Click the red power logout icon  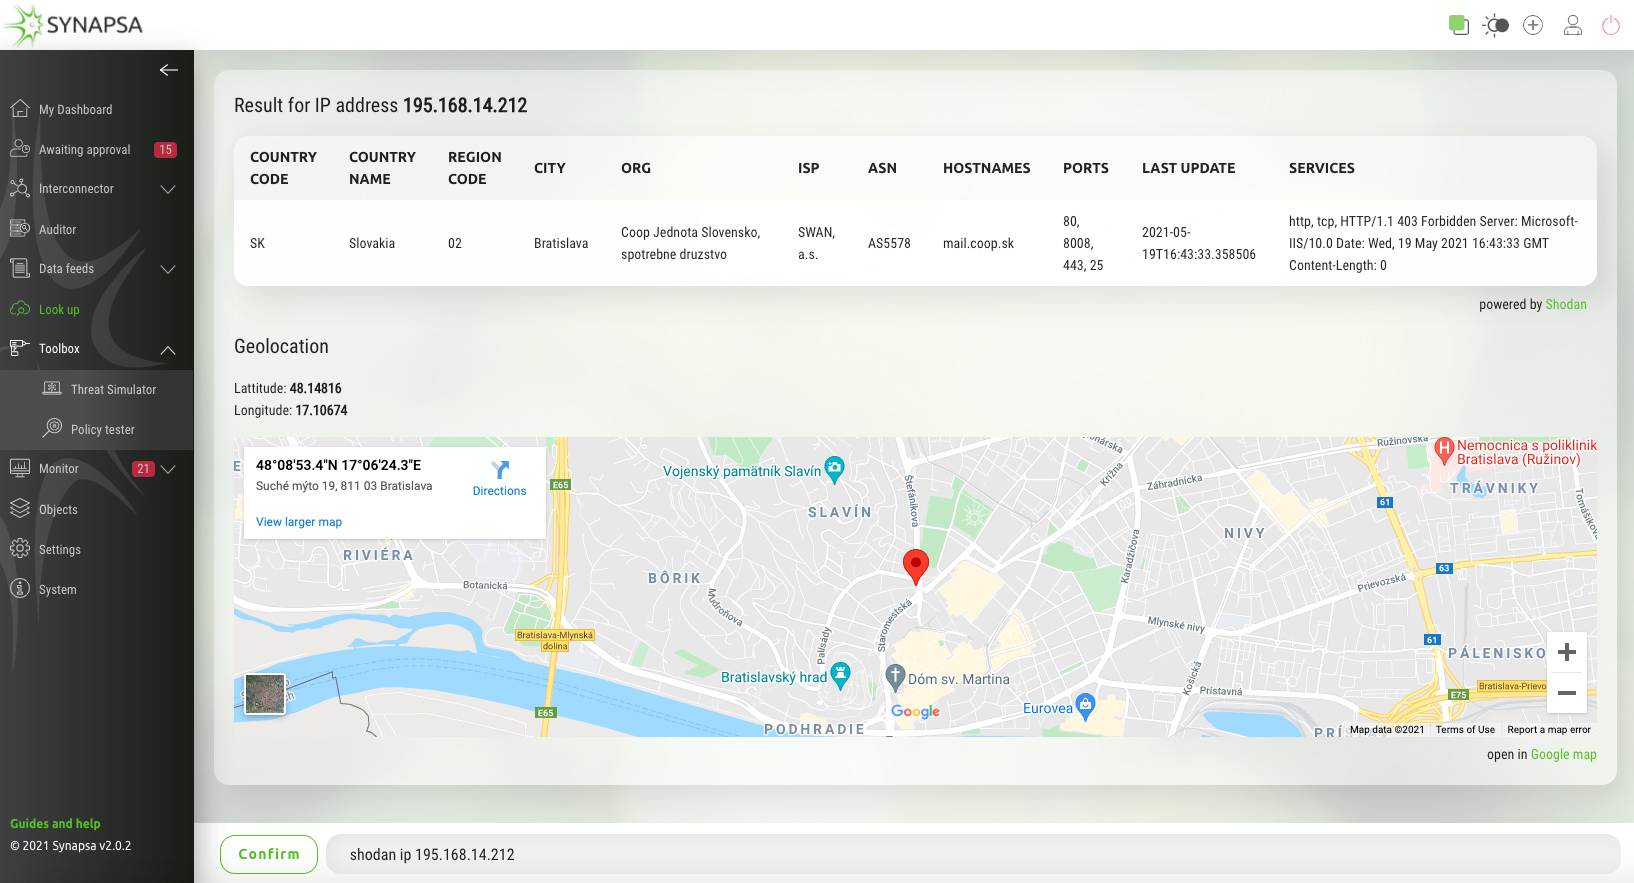[x=1611, y=25]
